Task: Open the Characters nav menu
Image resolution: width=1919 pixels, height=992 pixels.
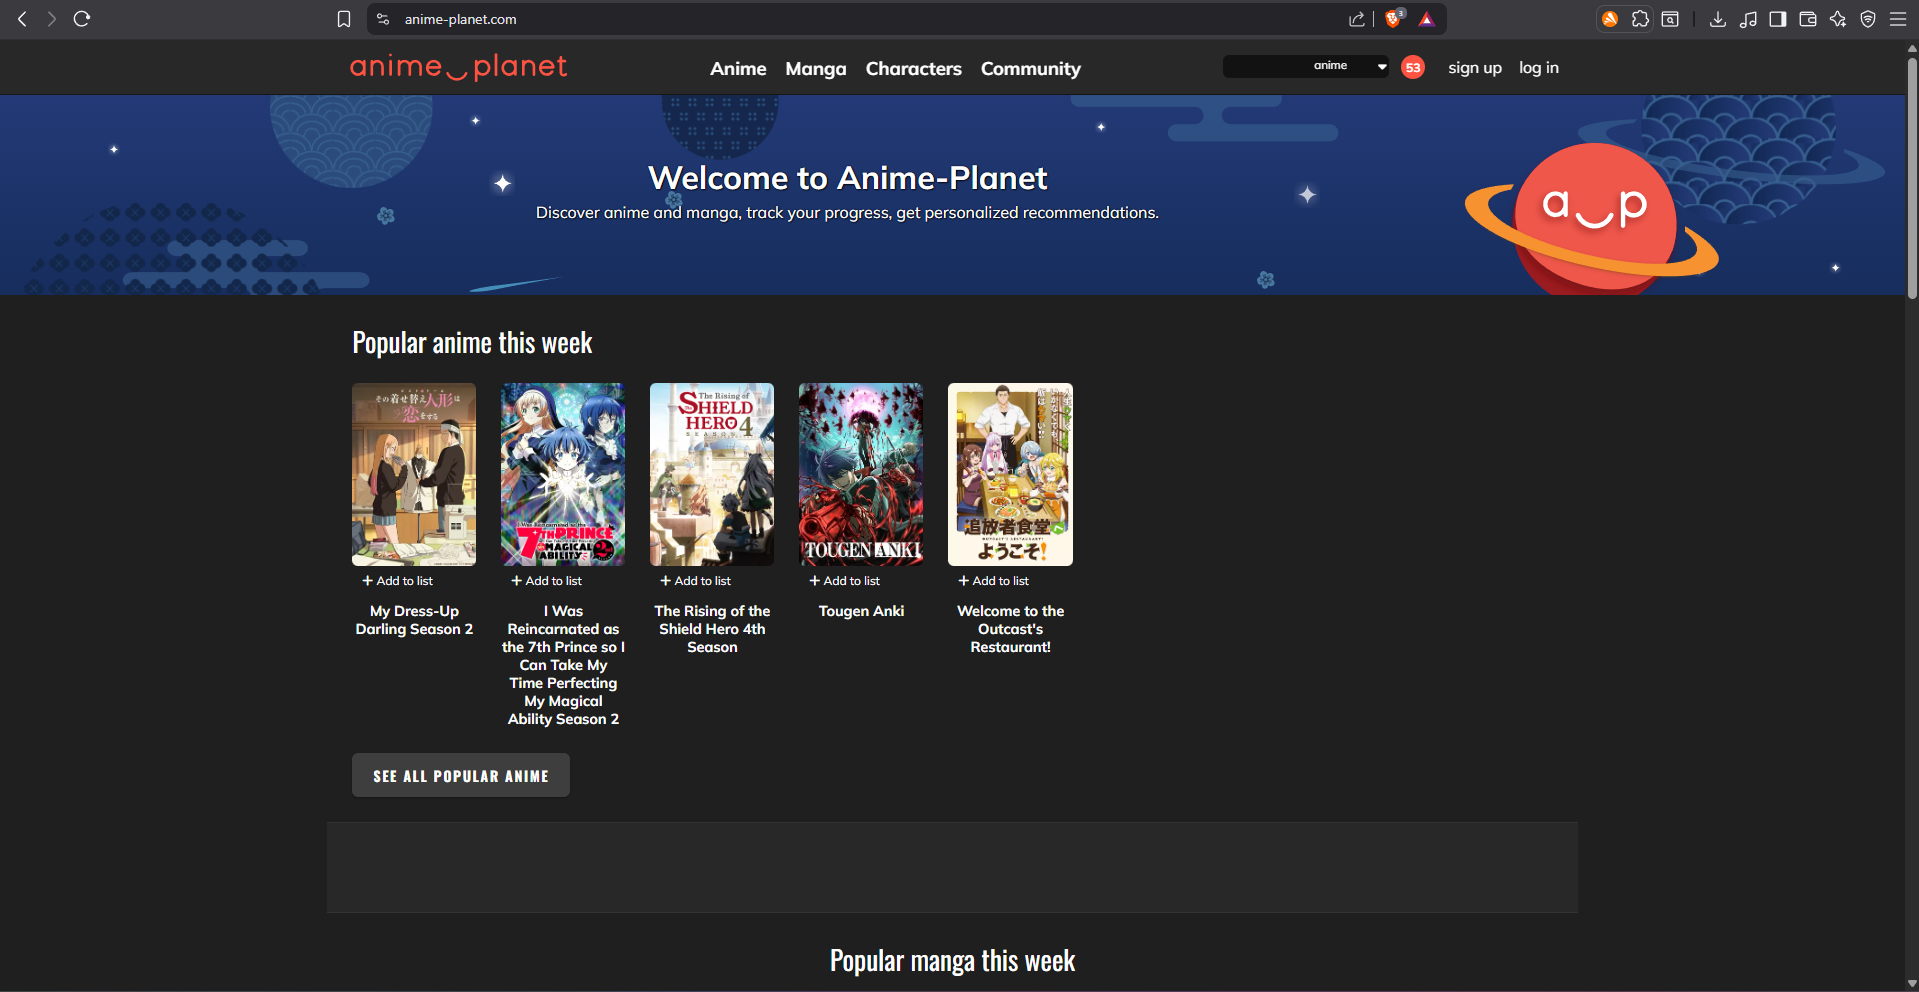Action: tap(914, 68)
